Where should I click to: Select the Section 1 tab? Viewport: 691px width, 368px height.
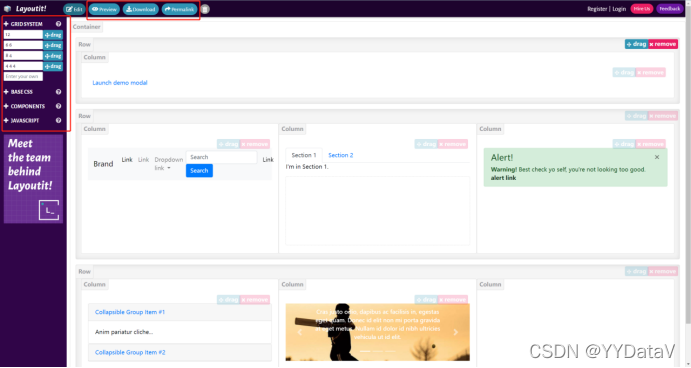click(x=304, y=155)
